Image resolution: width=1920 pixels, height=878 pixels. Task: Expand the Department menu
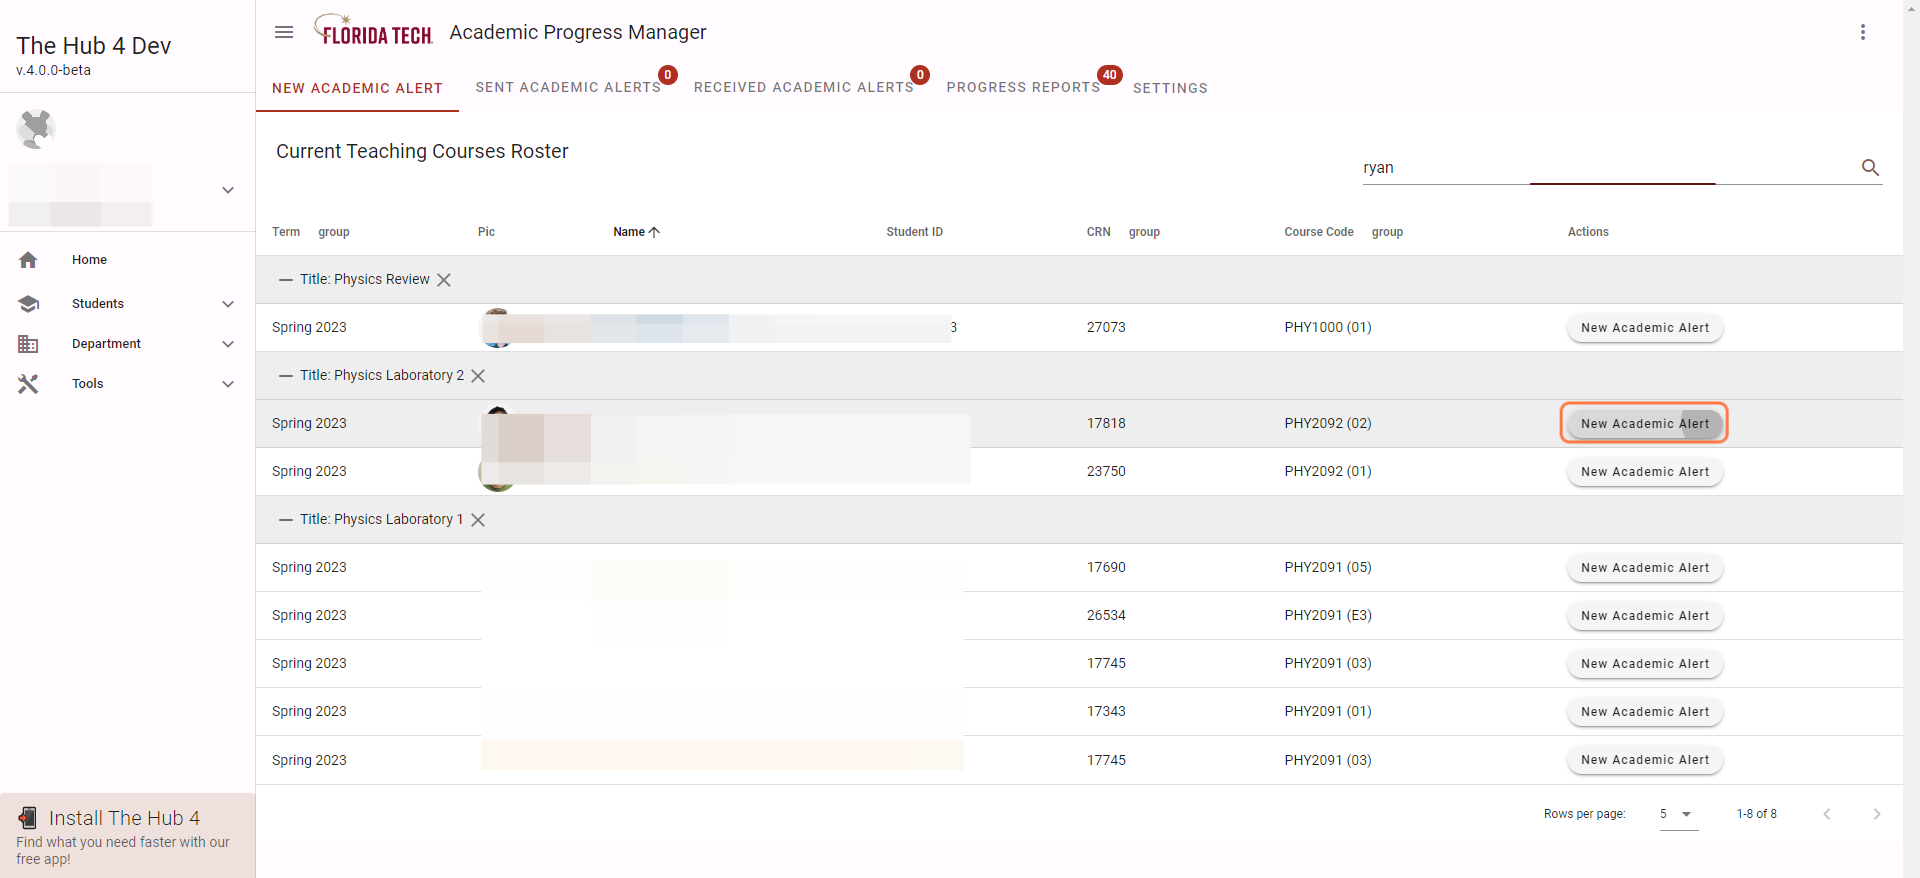[228, 344]
